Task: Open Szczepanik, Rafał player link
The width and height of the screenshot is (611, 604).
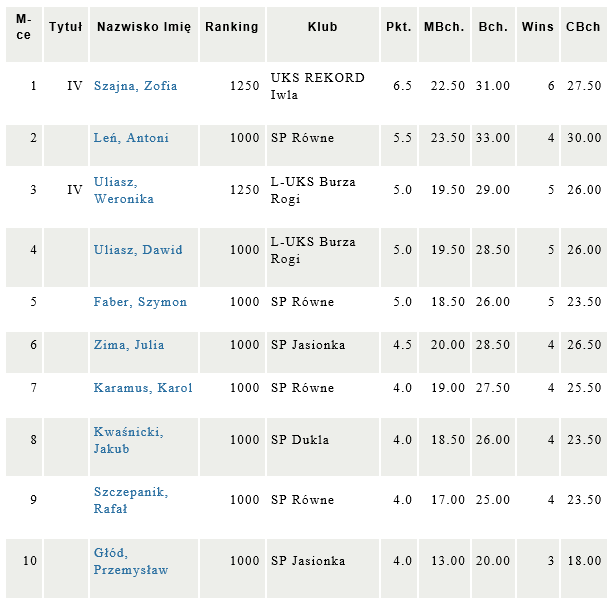Action: click(131, 500)
